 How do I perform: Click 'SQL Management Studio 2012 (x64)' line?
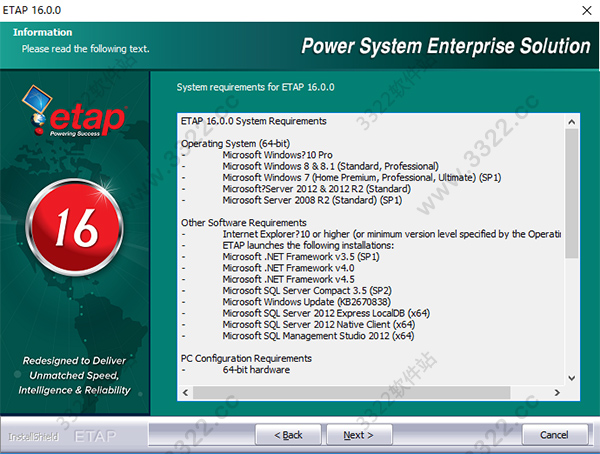(x=318, y=336)
